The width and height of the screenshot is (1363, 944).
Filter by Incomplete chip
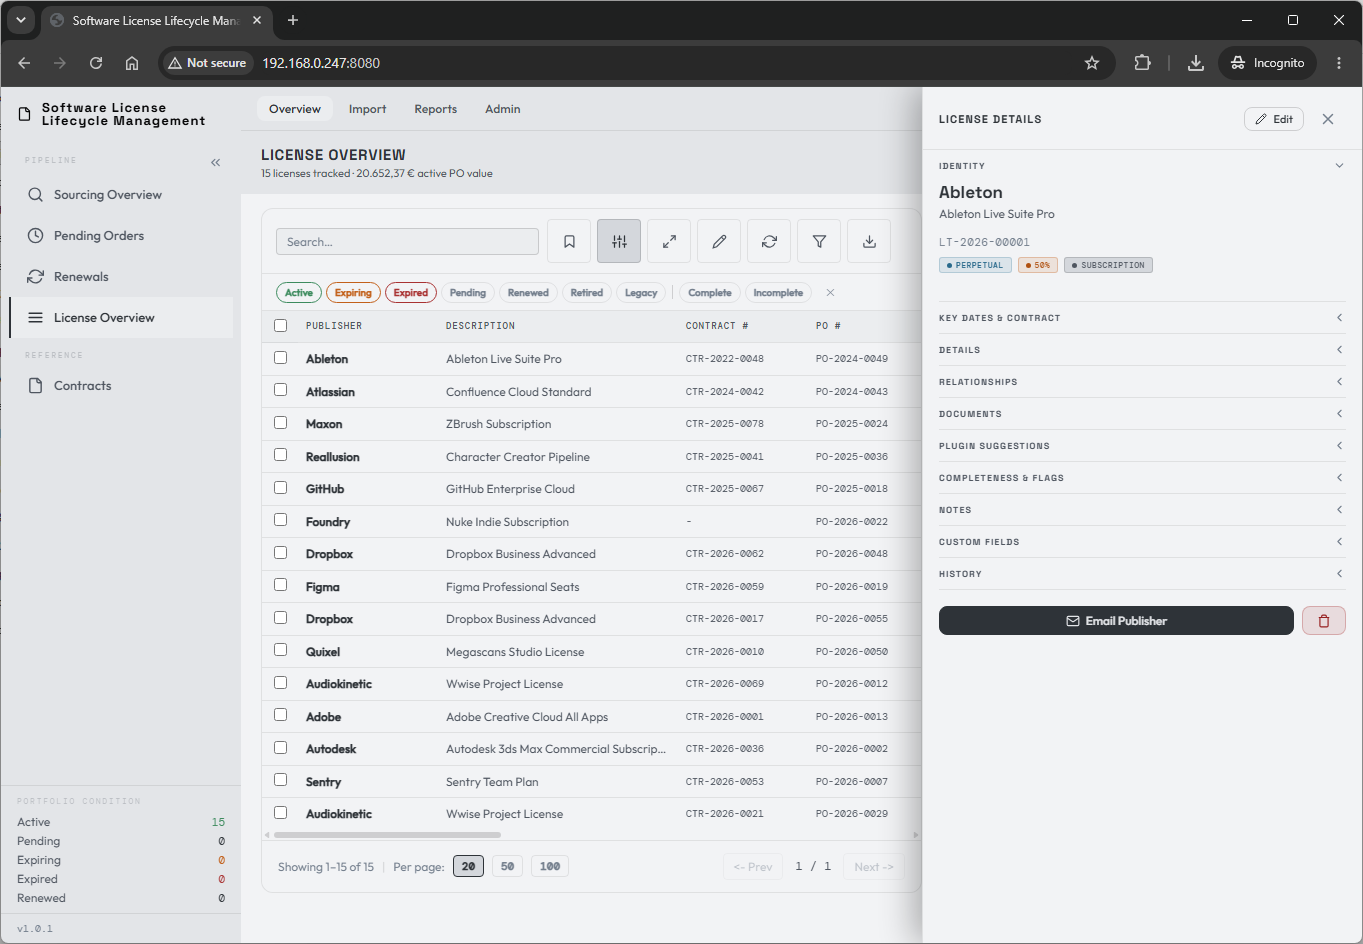[778, 293]
